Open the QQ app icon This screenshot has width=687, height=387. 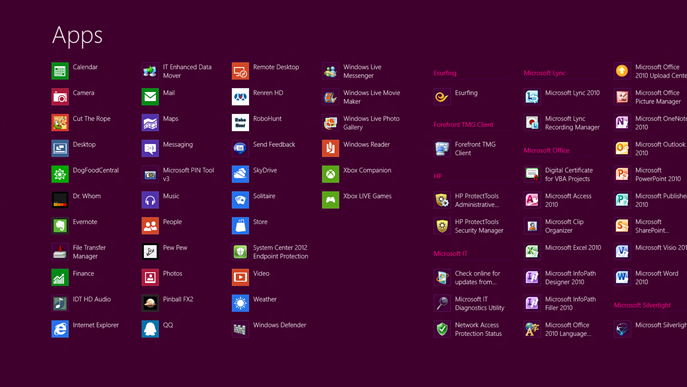click(x=150, y=329)
